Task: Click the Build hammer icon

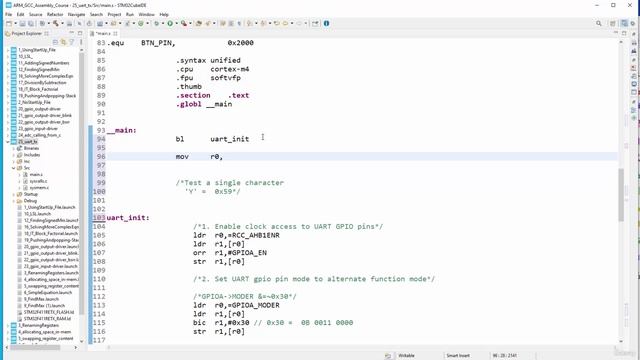Action: click(56, 24)
